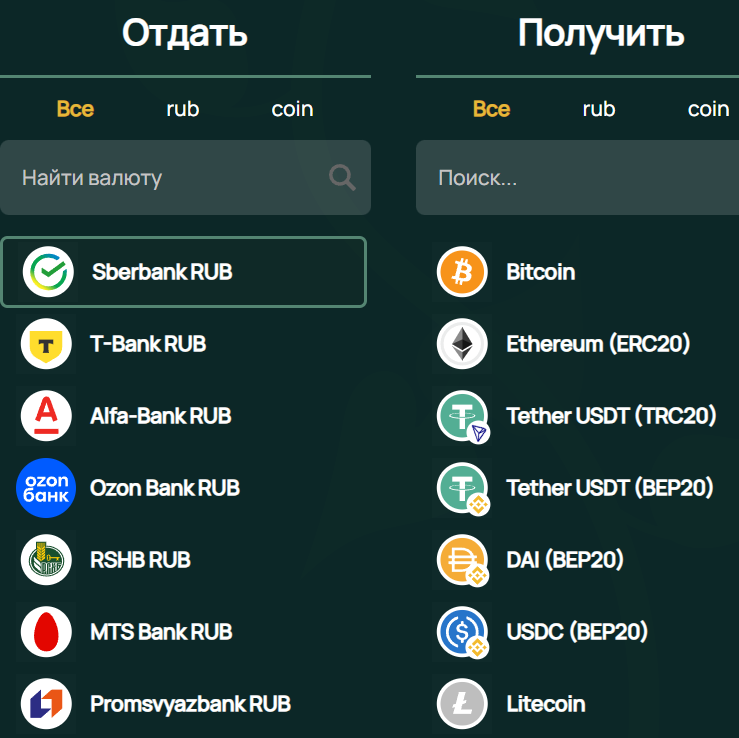Select the Все tab under Отдать
The height and width of the screenshot is (738, 739).
point(75,109)
